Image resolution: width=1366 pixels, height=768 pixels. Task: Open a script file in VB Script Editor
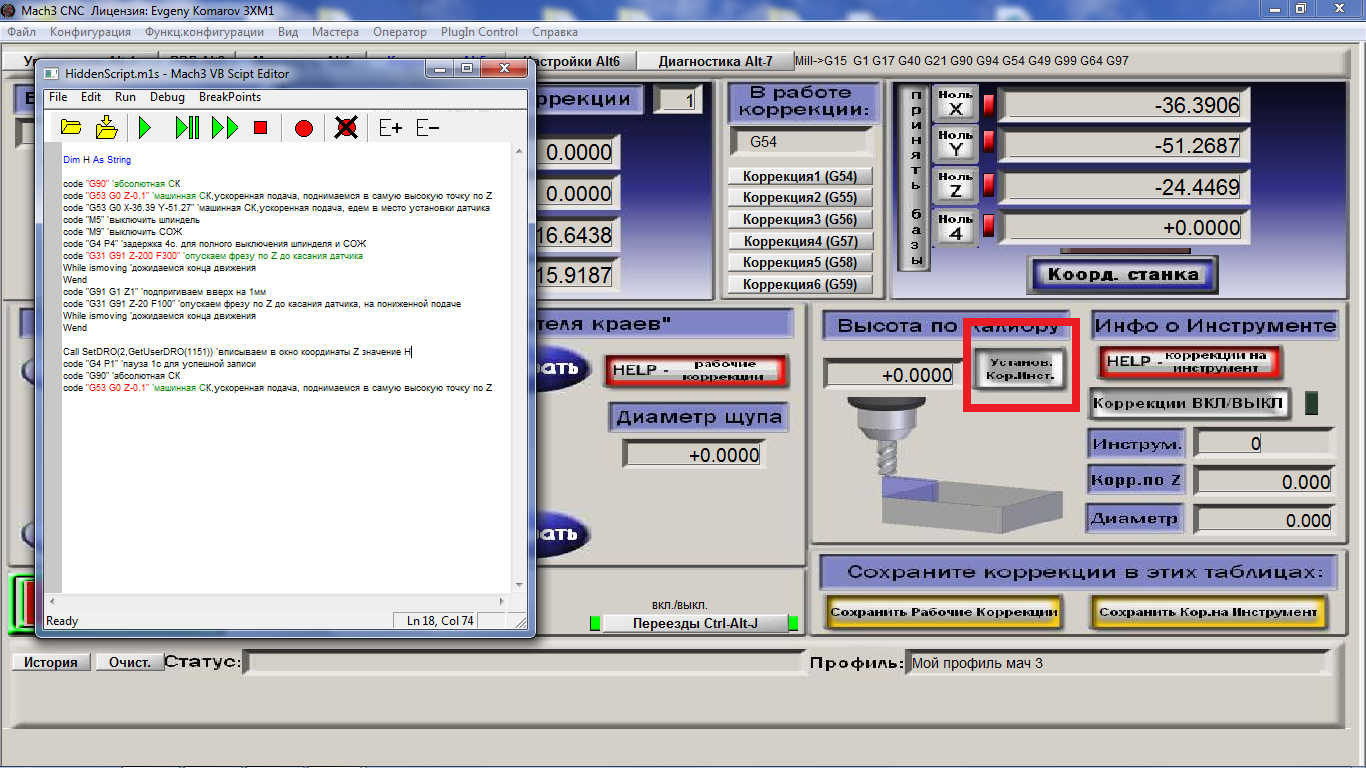(x=71, y=128)
